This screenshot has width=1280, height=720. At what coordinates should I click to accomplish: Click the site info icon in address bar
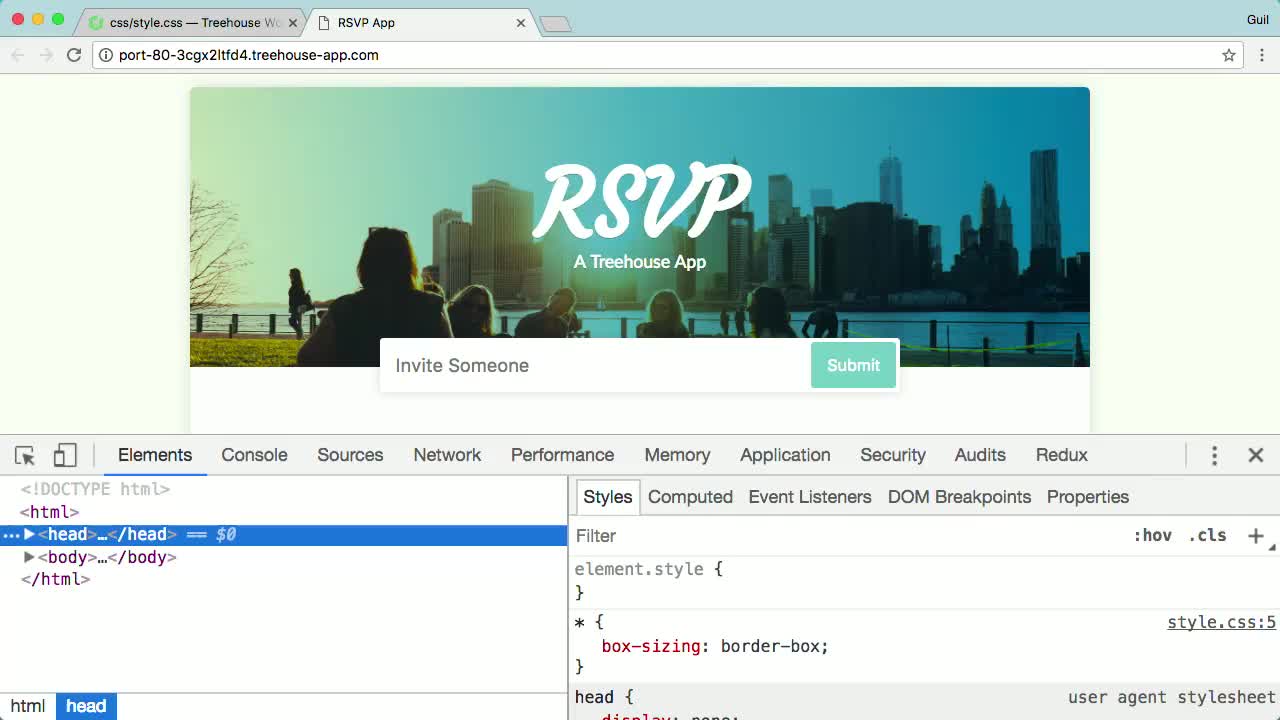click(106, 55)
